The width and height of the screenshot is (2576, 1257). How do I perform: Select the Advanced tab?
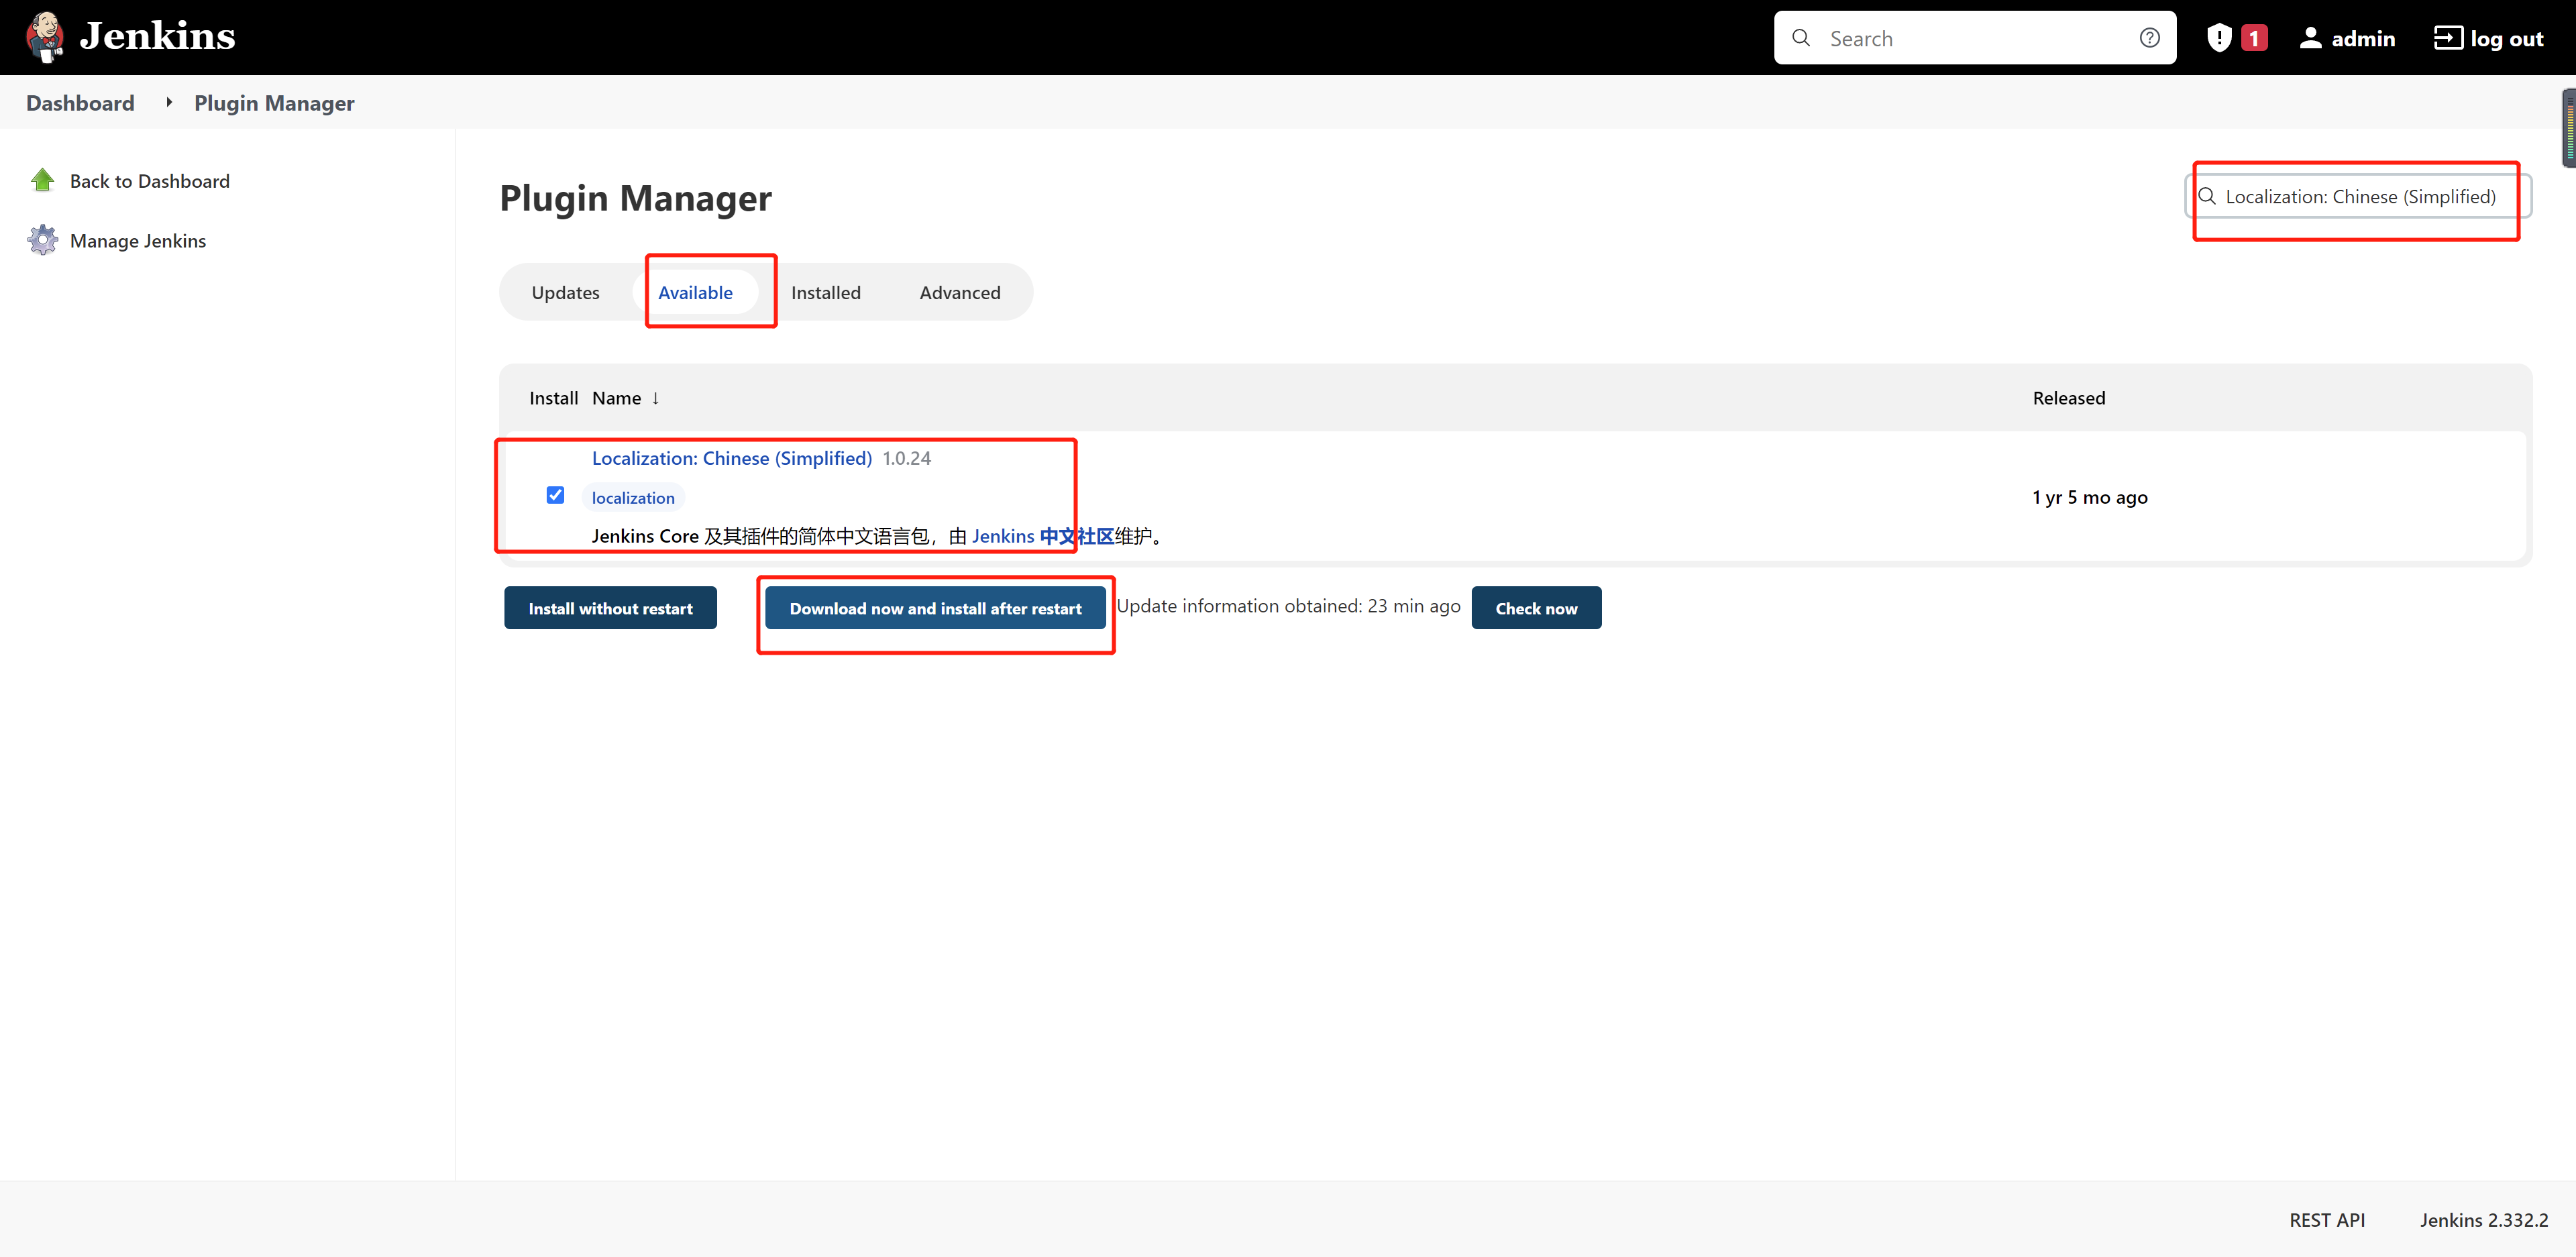[959, 293]
